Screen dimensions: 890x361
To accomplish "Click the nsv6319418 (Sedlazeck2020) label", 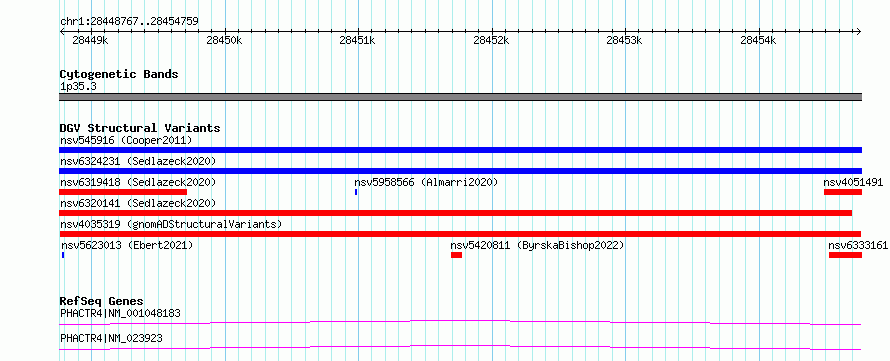I will pyautogui.click(x=138, y=182).
